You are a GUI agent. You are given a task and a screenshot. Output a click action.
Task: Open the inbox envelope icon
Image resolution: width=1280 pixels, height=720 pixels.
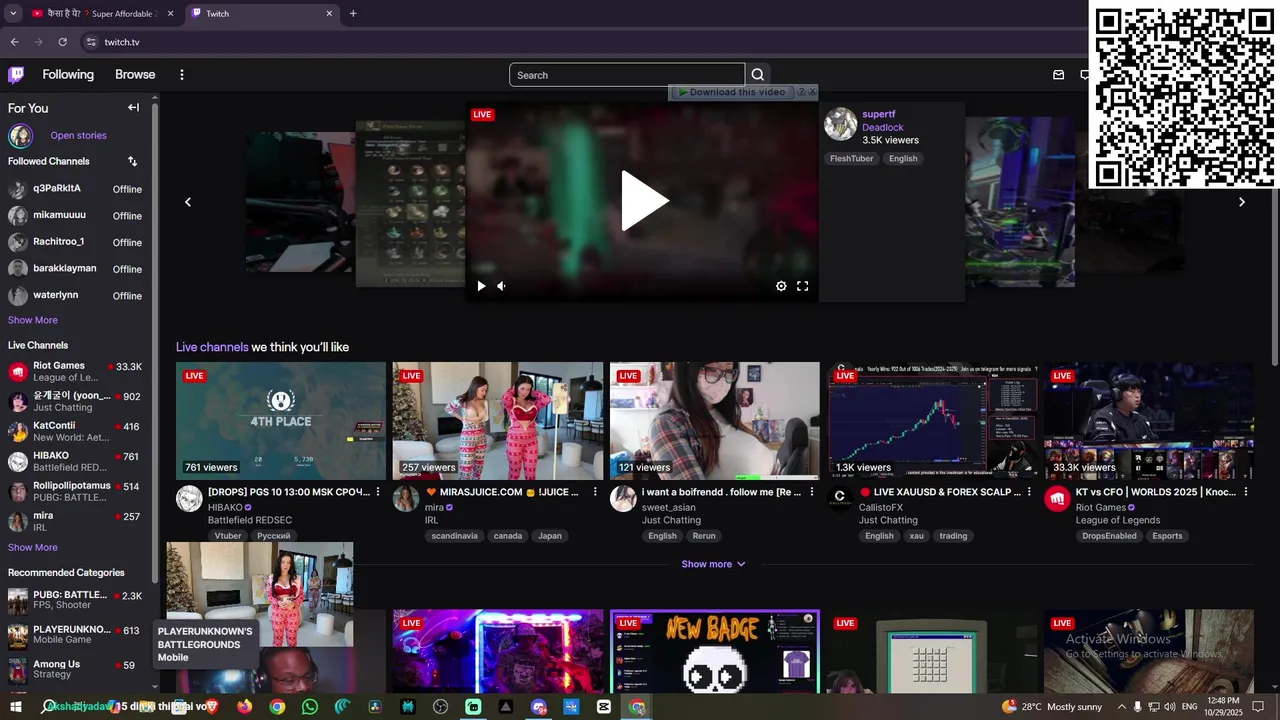(x=1059, y=75)
